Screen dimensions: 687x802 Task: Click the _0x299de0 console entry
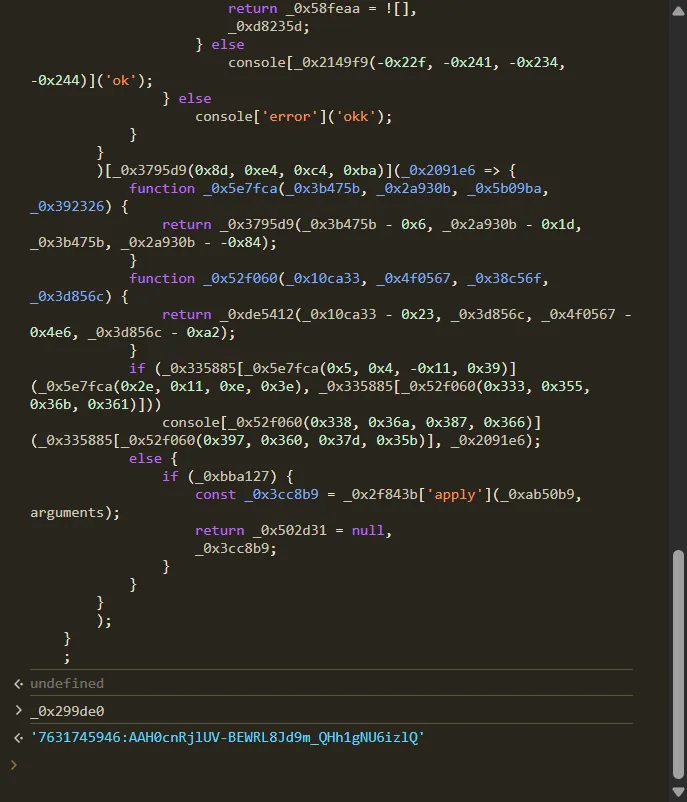67,711
